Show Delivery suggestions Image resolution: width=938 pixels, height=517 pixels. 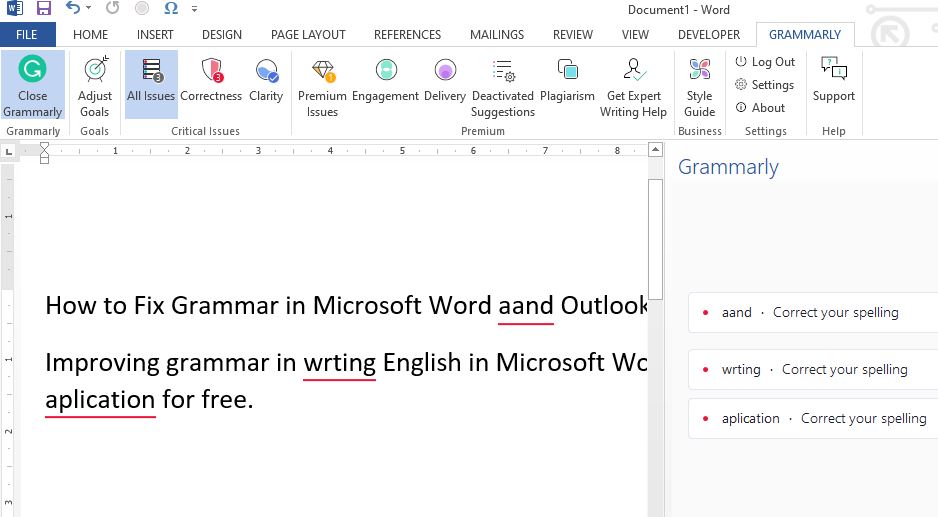tap(444, 81)
